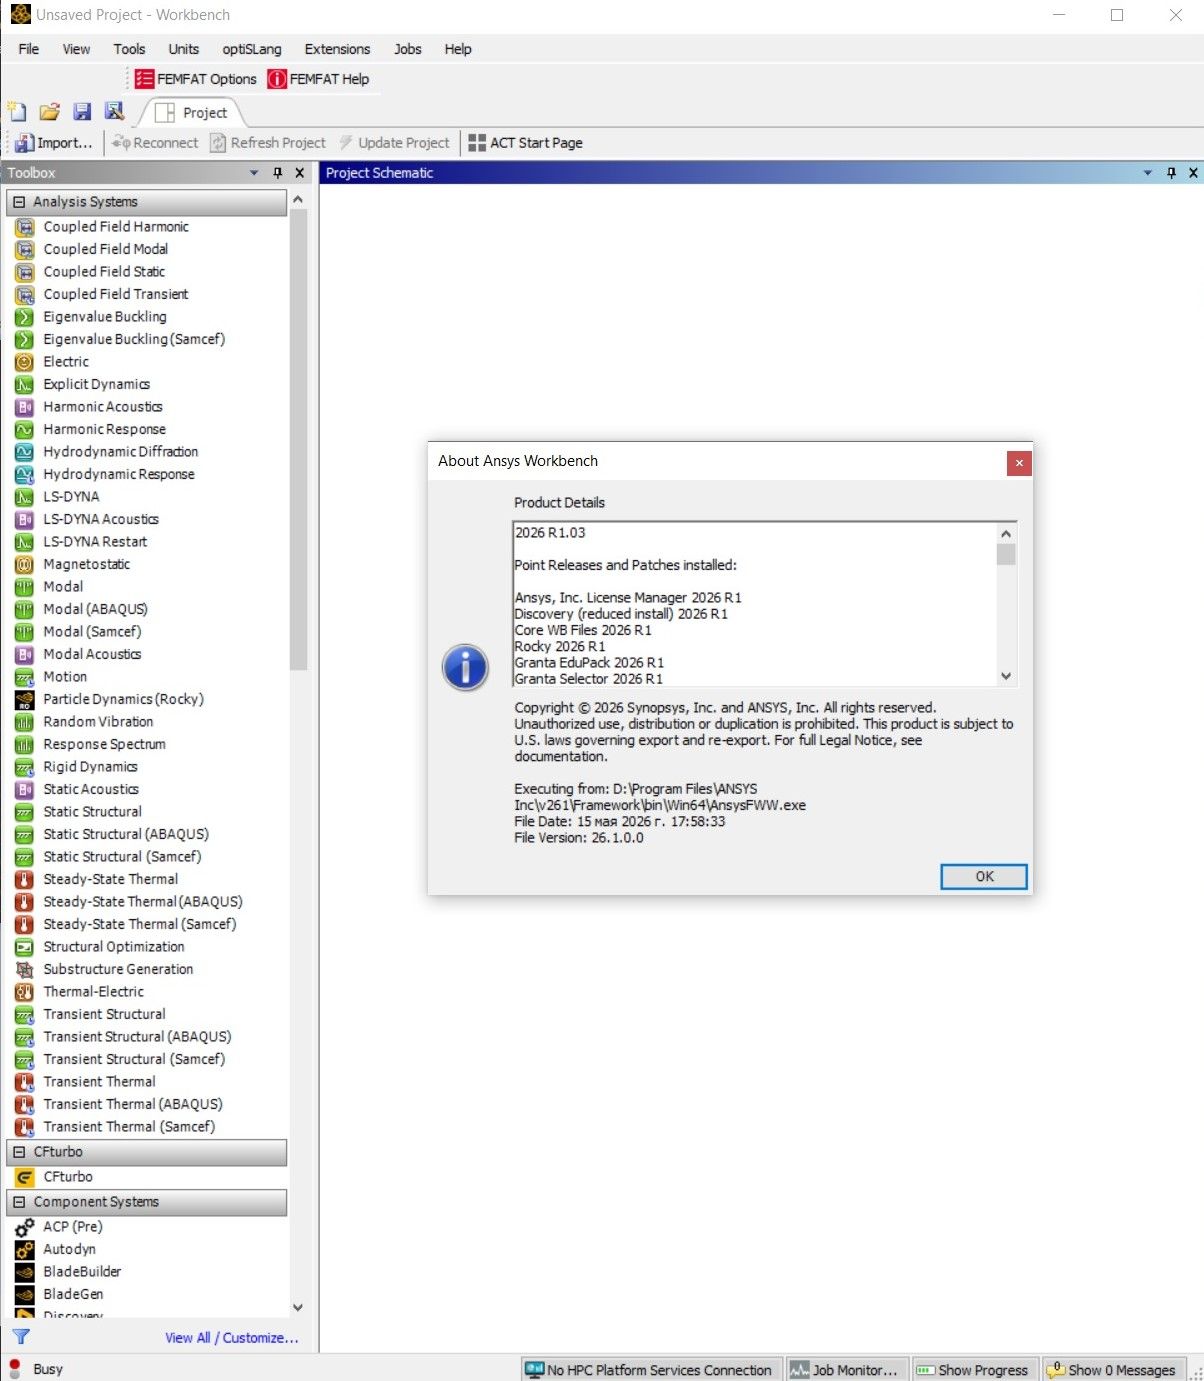
Task: Select the Harmonic Response icon
Action: tap(25, 429)
